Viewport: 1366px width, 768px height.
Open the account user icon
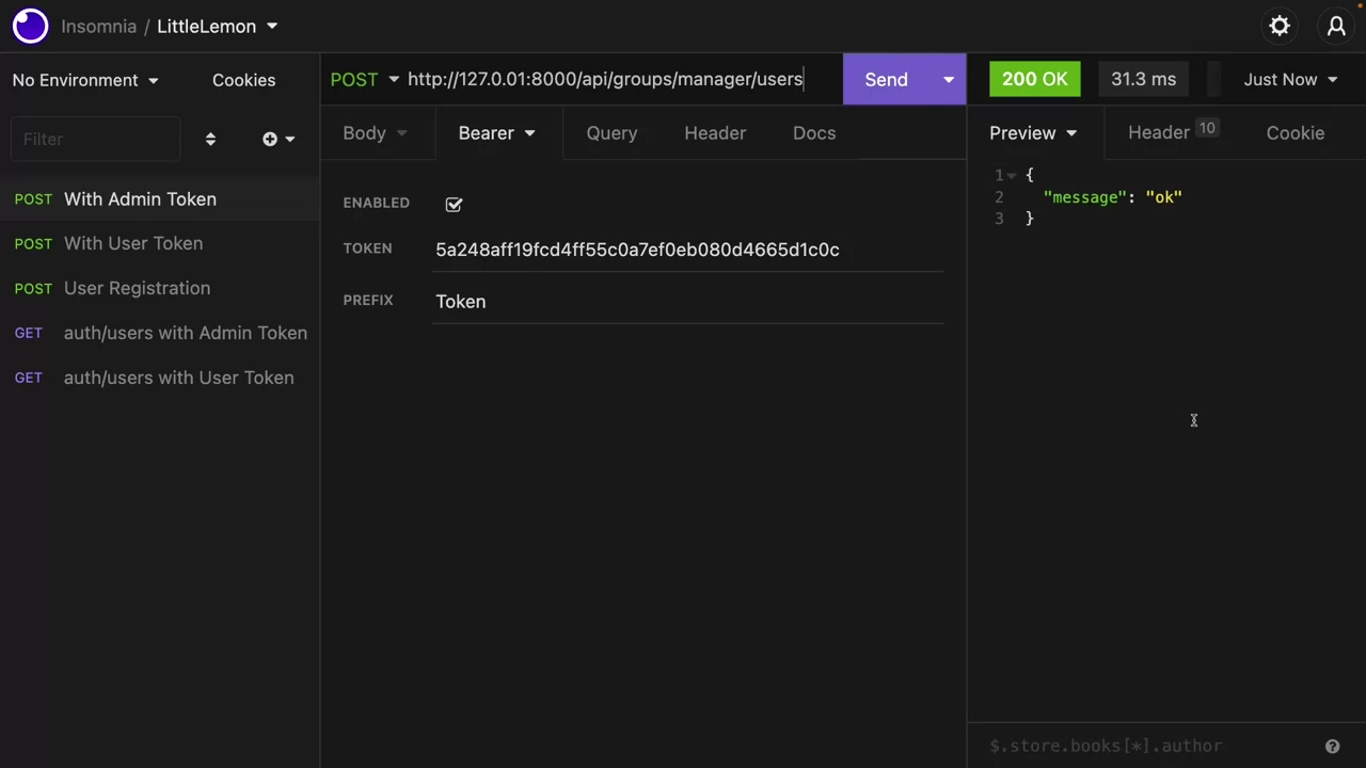(1336, 26)
